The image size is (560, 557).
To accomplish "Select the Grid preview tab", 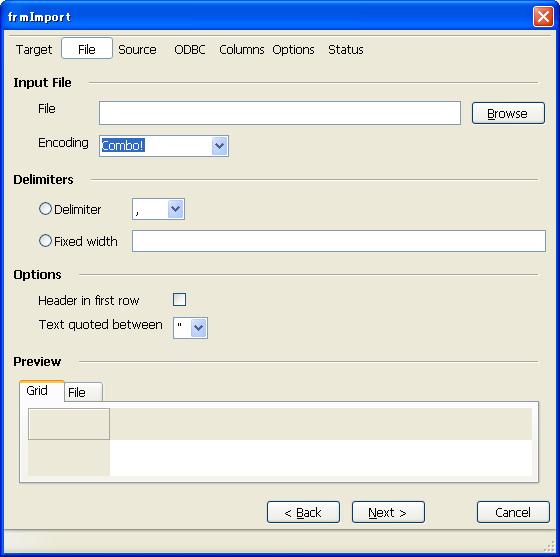I will click(x=41, y=391).
